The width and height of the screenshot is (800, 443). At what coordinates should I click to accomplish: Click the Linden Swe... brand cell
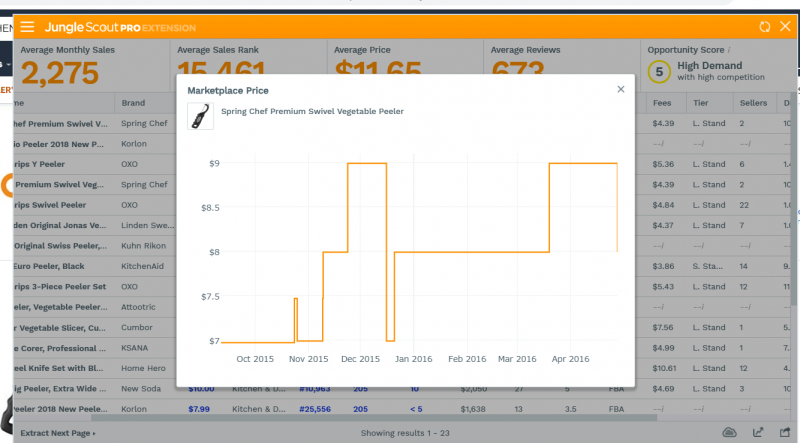point(147,225)
